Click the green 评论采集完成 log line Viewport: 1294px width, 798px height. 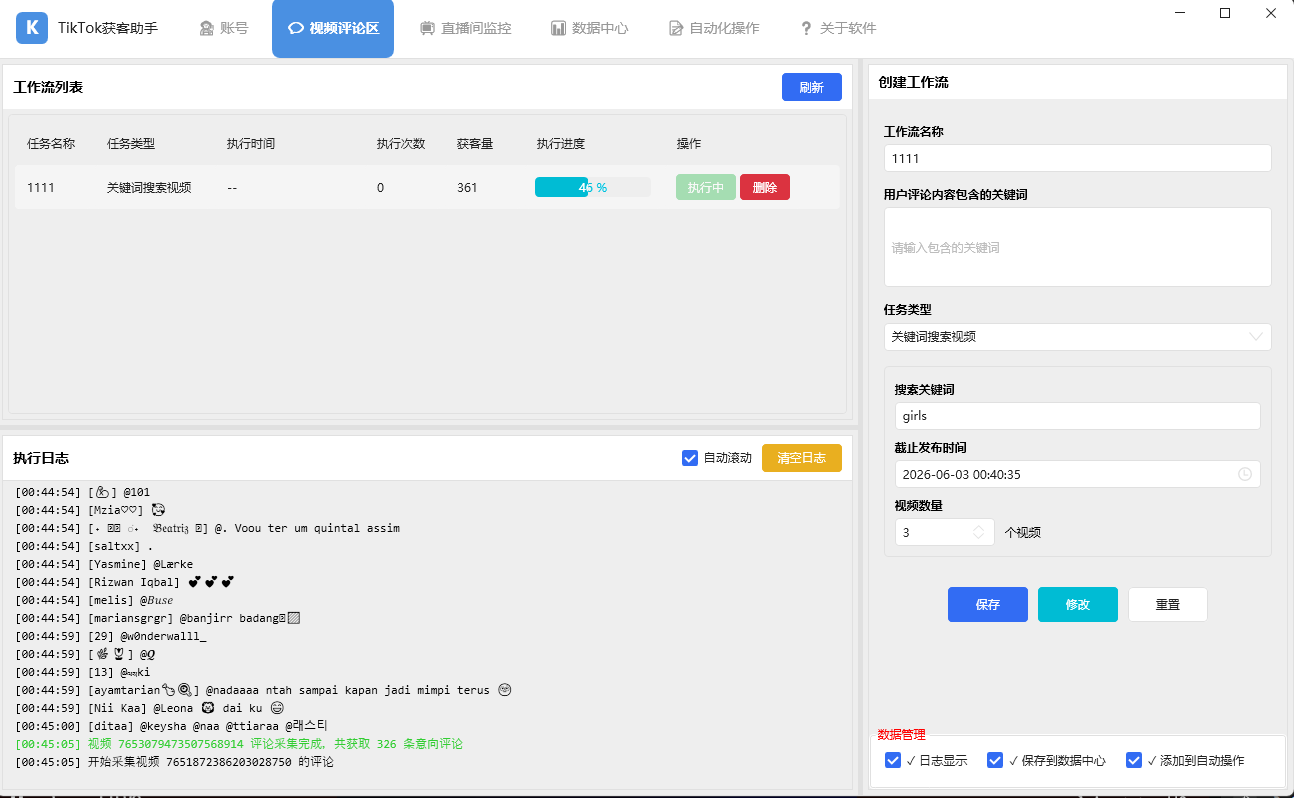tap(239, 744)
